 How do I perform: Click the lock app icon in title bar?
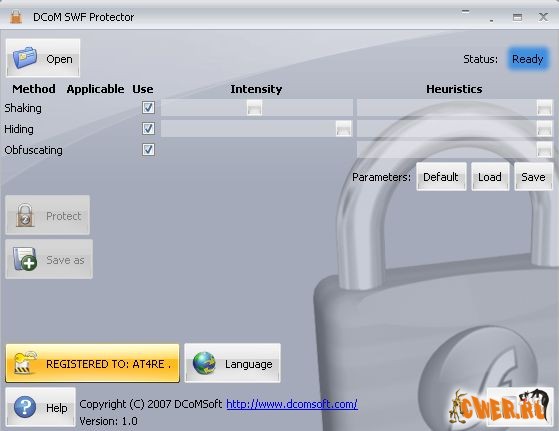tap(15, 17)
